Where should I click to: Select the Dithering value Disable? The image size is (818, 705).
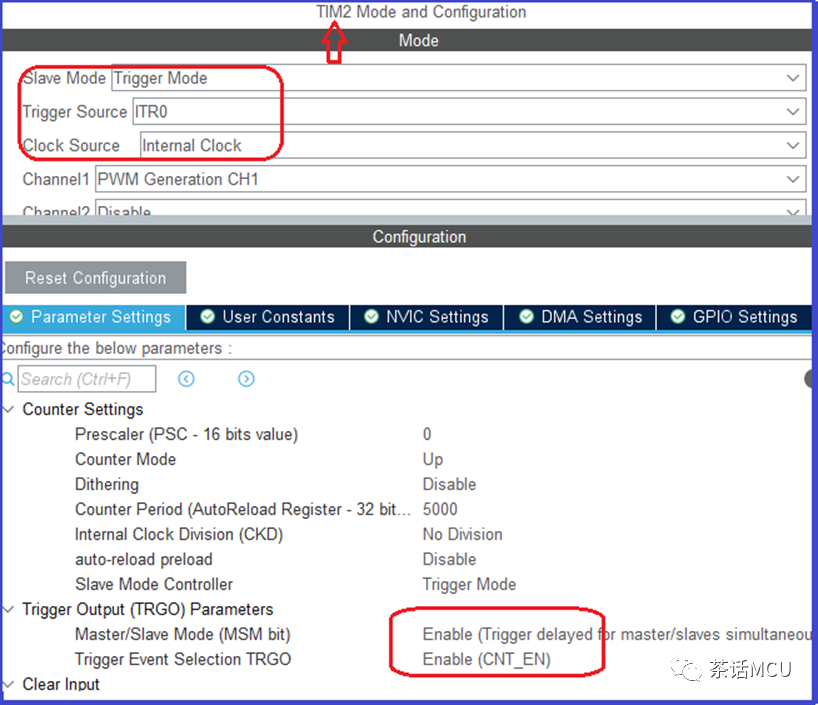pos(449,484)
